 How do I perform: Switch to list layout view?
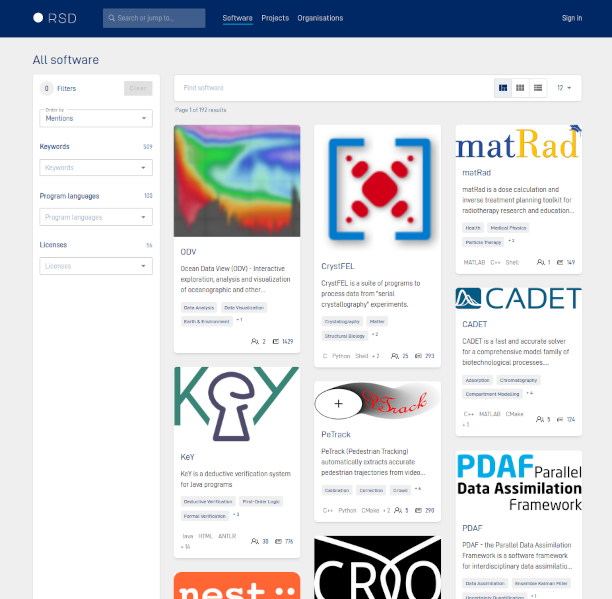point(538,88)
